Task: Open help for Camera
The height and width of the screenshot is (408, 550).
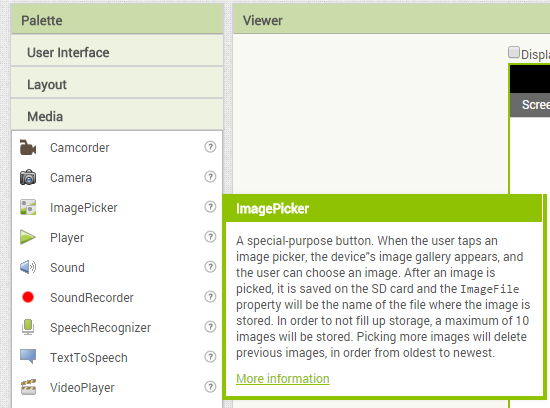Action: coord(210,177)
